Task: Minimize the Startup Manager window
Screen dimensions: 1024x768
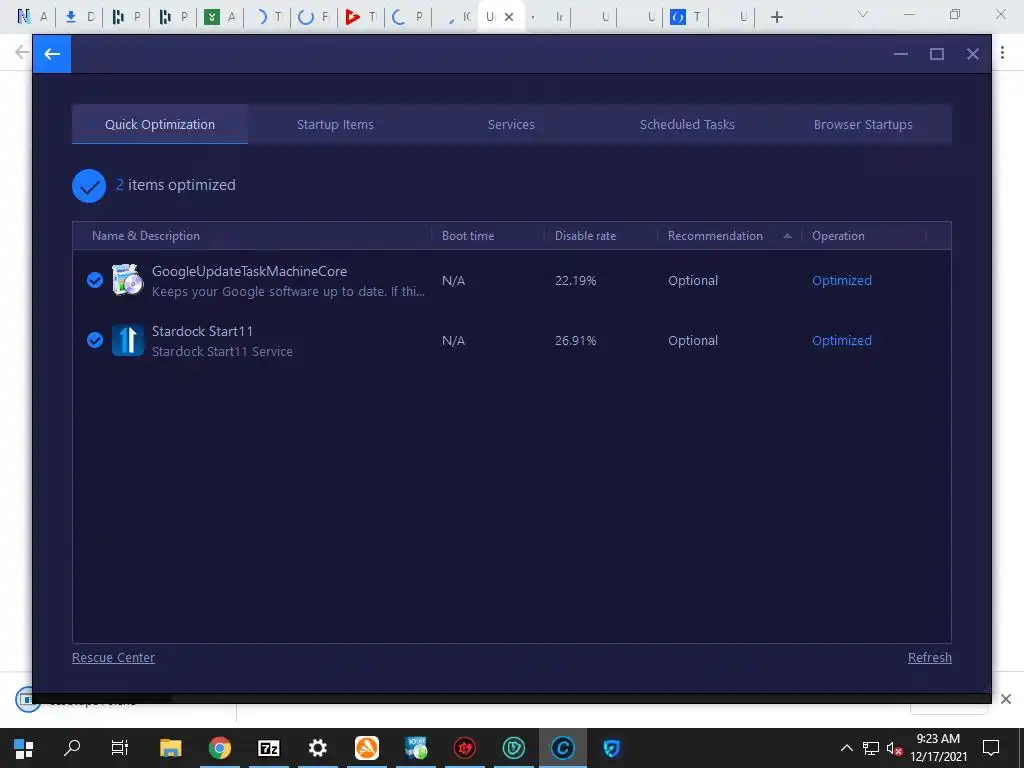Action: pyautogui.click(x=901, y=54)
